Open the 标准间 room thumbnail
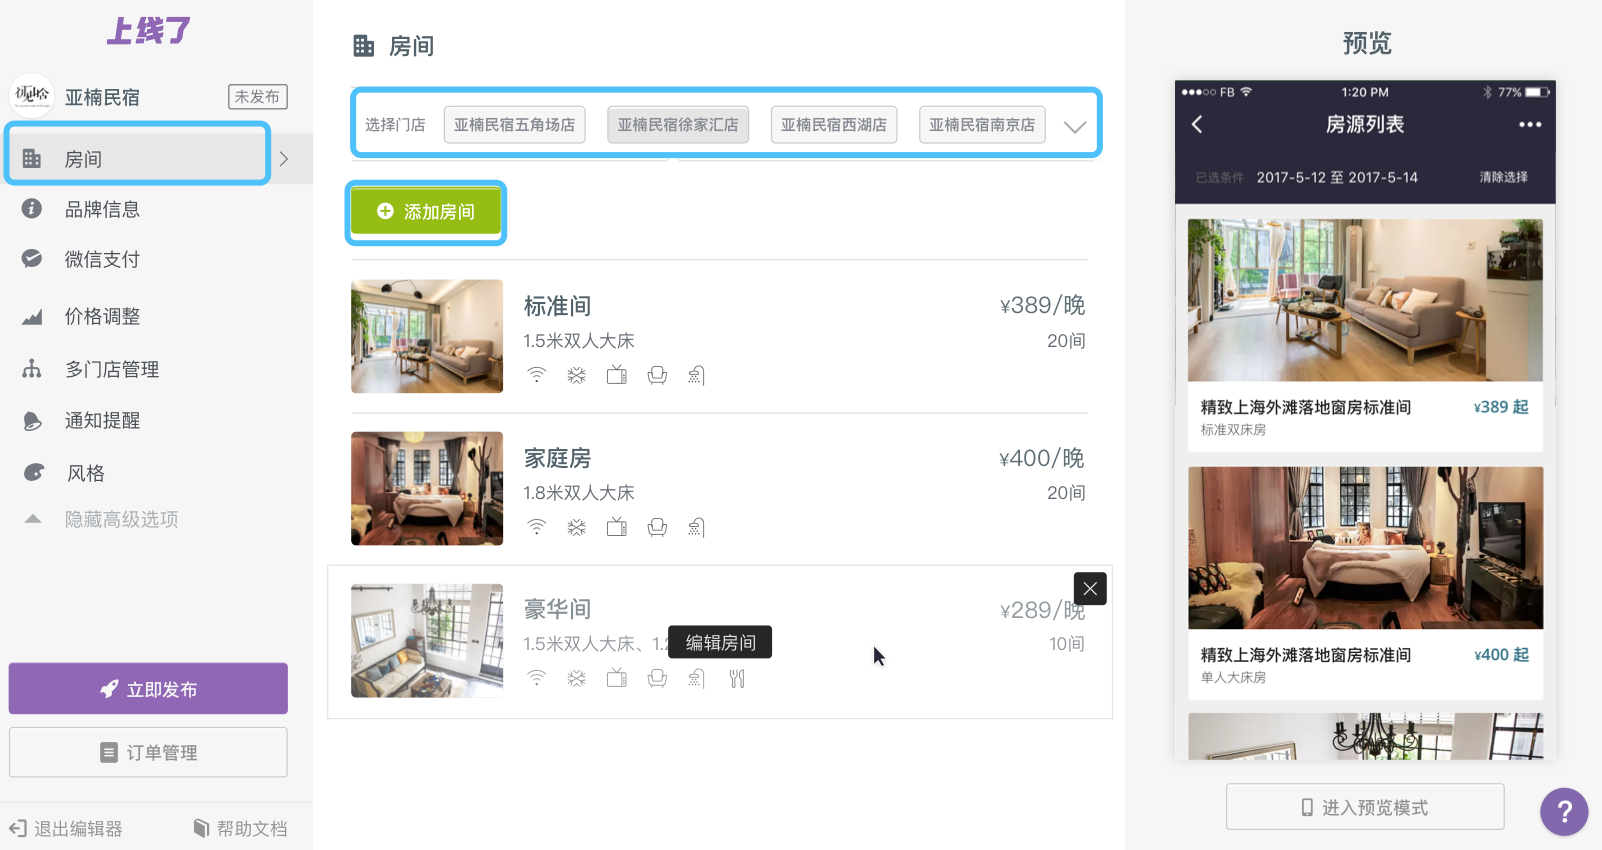 pyautogui.click(x=427, y=336)
